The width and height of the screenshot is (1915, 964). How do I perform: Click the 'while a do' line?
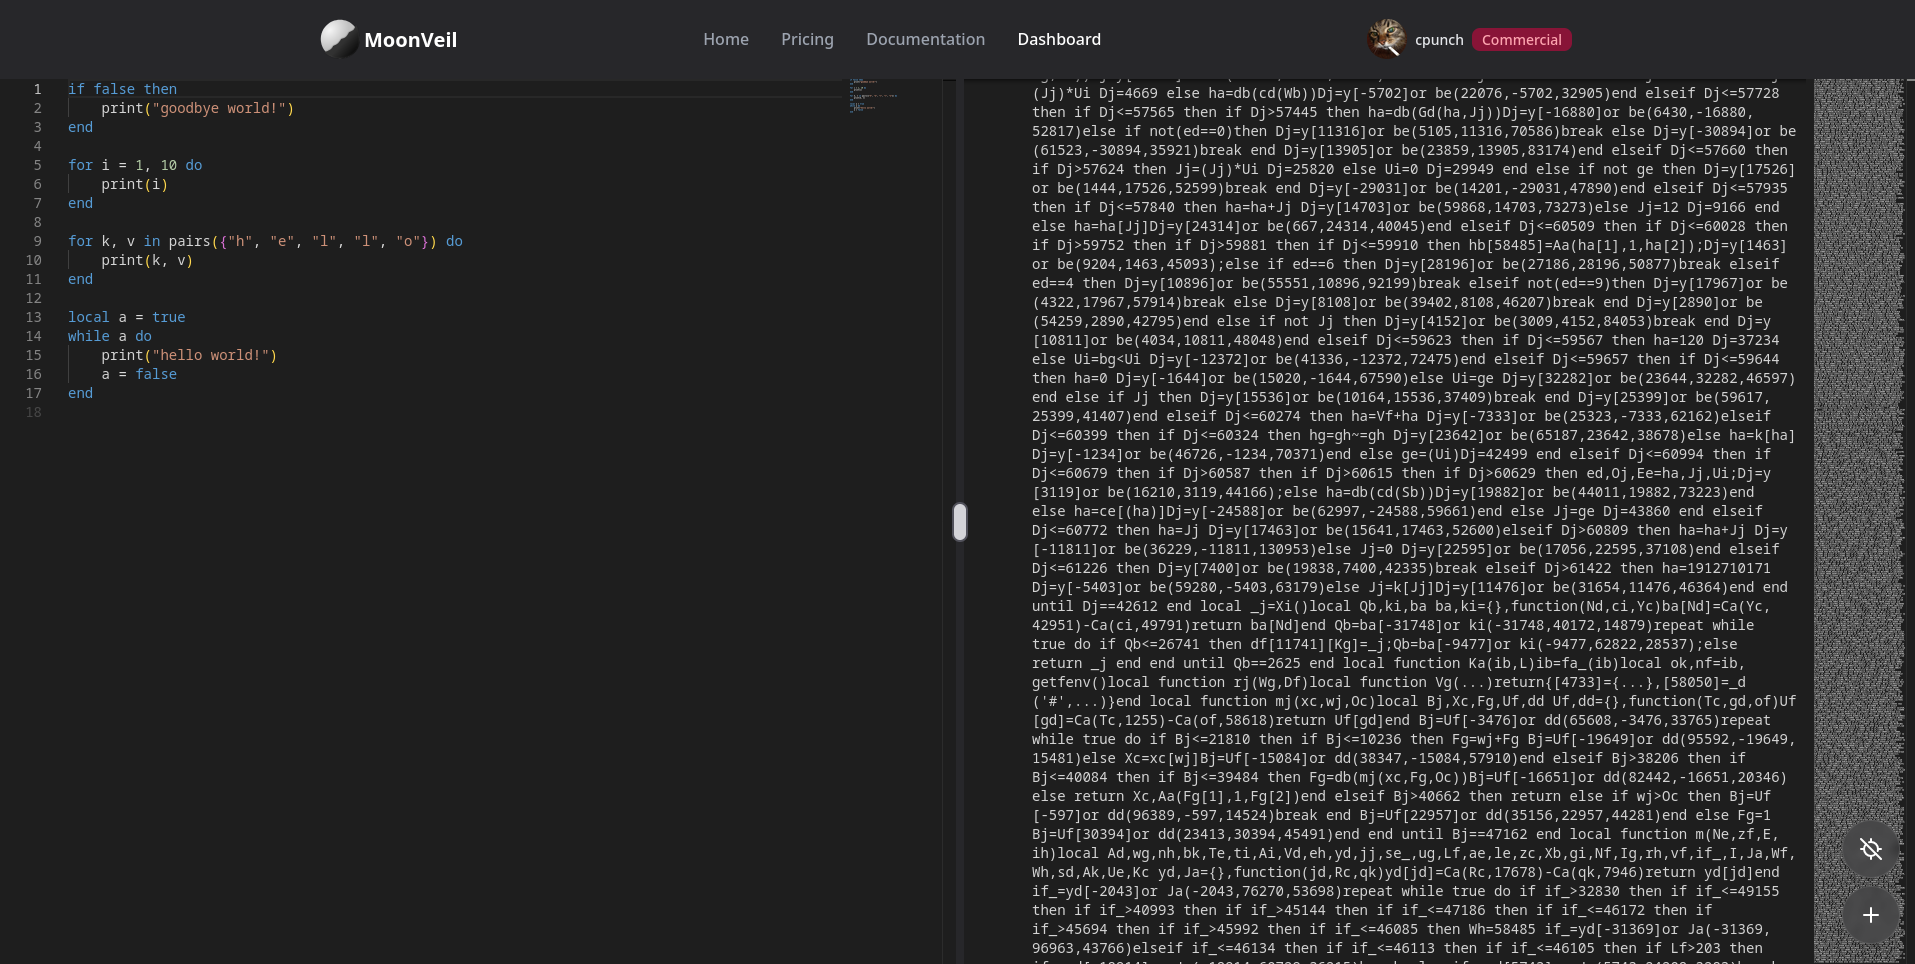click(110, 336)
